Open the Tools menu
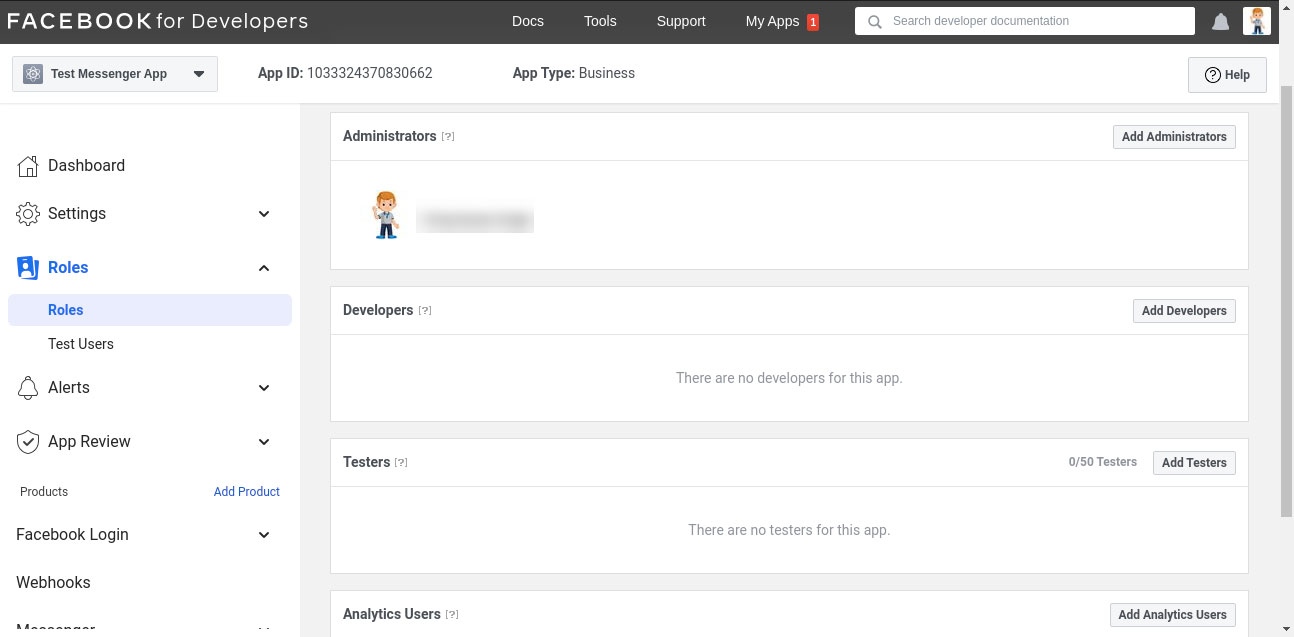1294x637 pixels. [600, 21]
